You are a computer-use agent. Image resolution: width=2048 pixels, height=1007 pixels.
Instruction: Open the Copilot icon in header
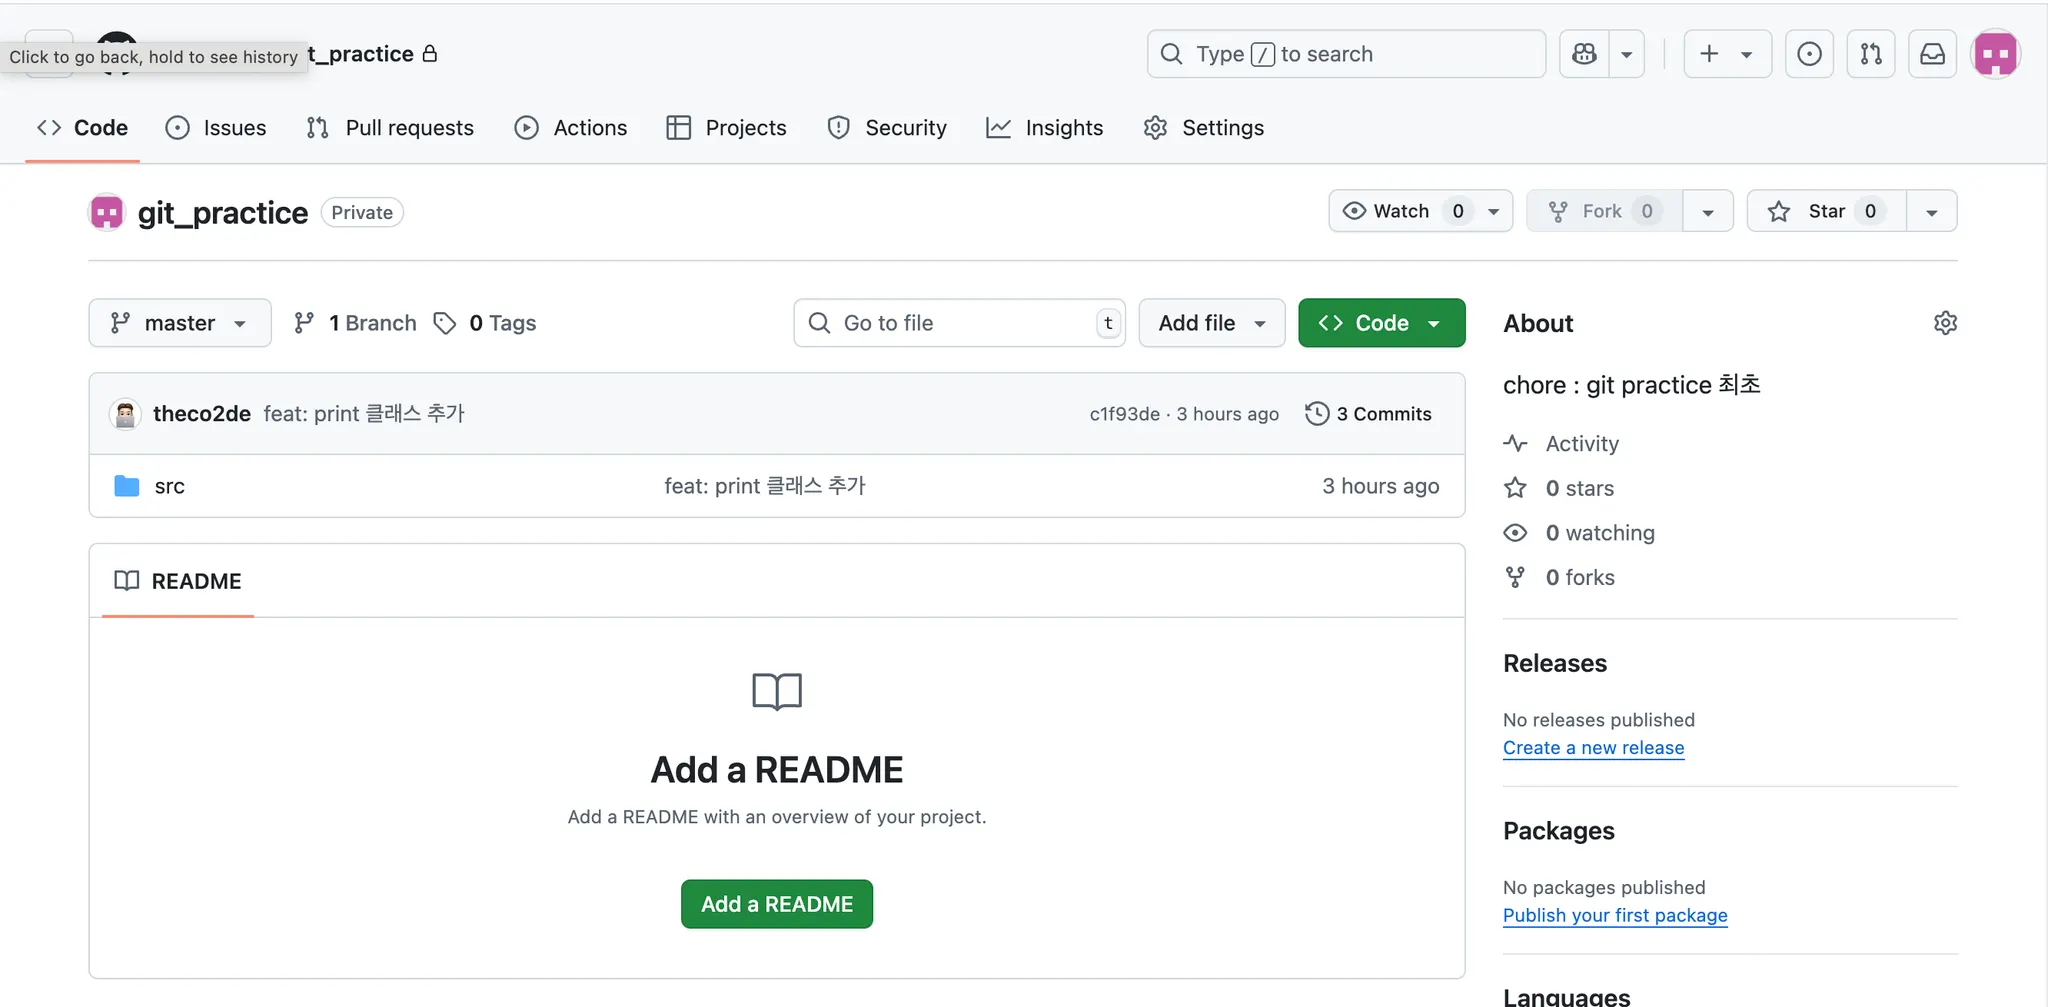(x=1585, y=54)
